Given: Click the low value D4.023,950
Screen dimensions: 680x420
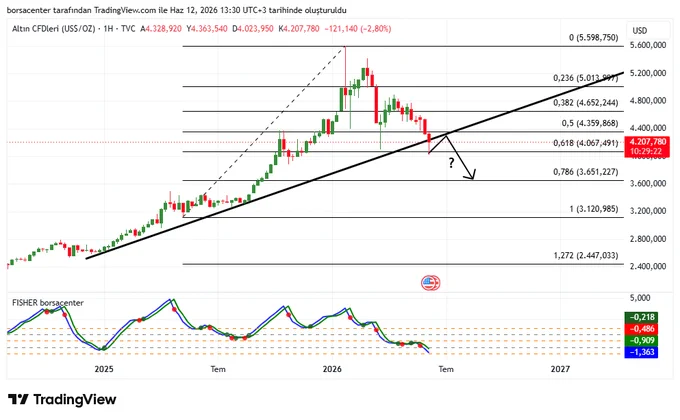Looking at the screenshot, I should pyautogui.click(x=253, y=29).
